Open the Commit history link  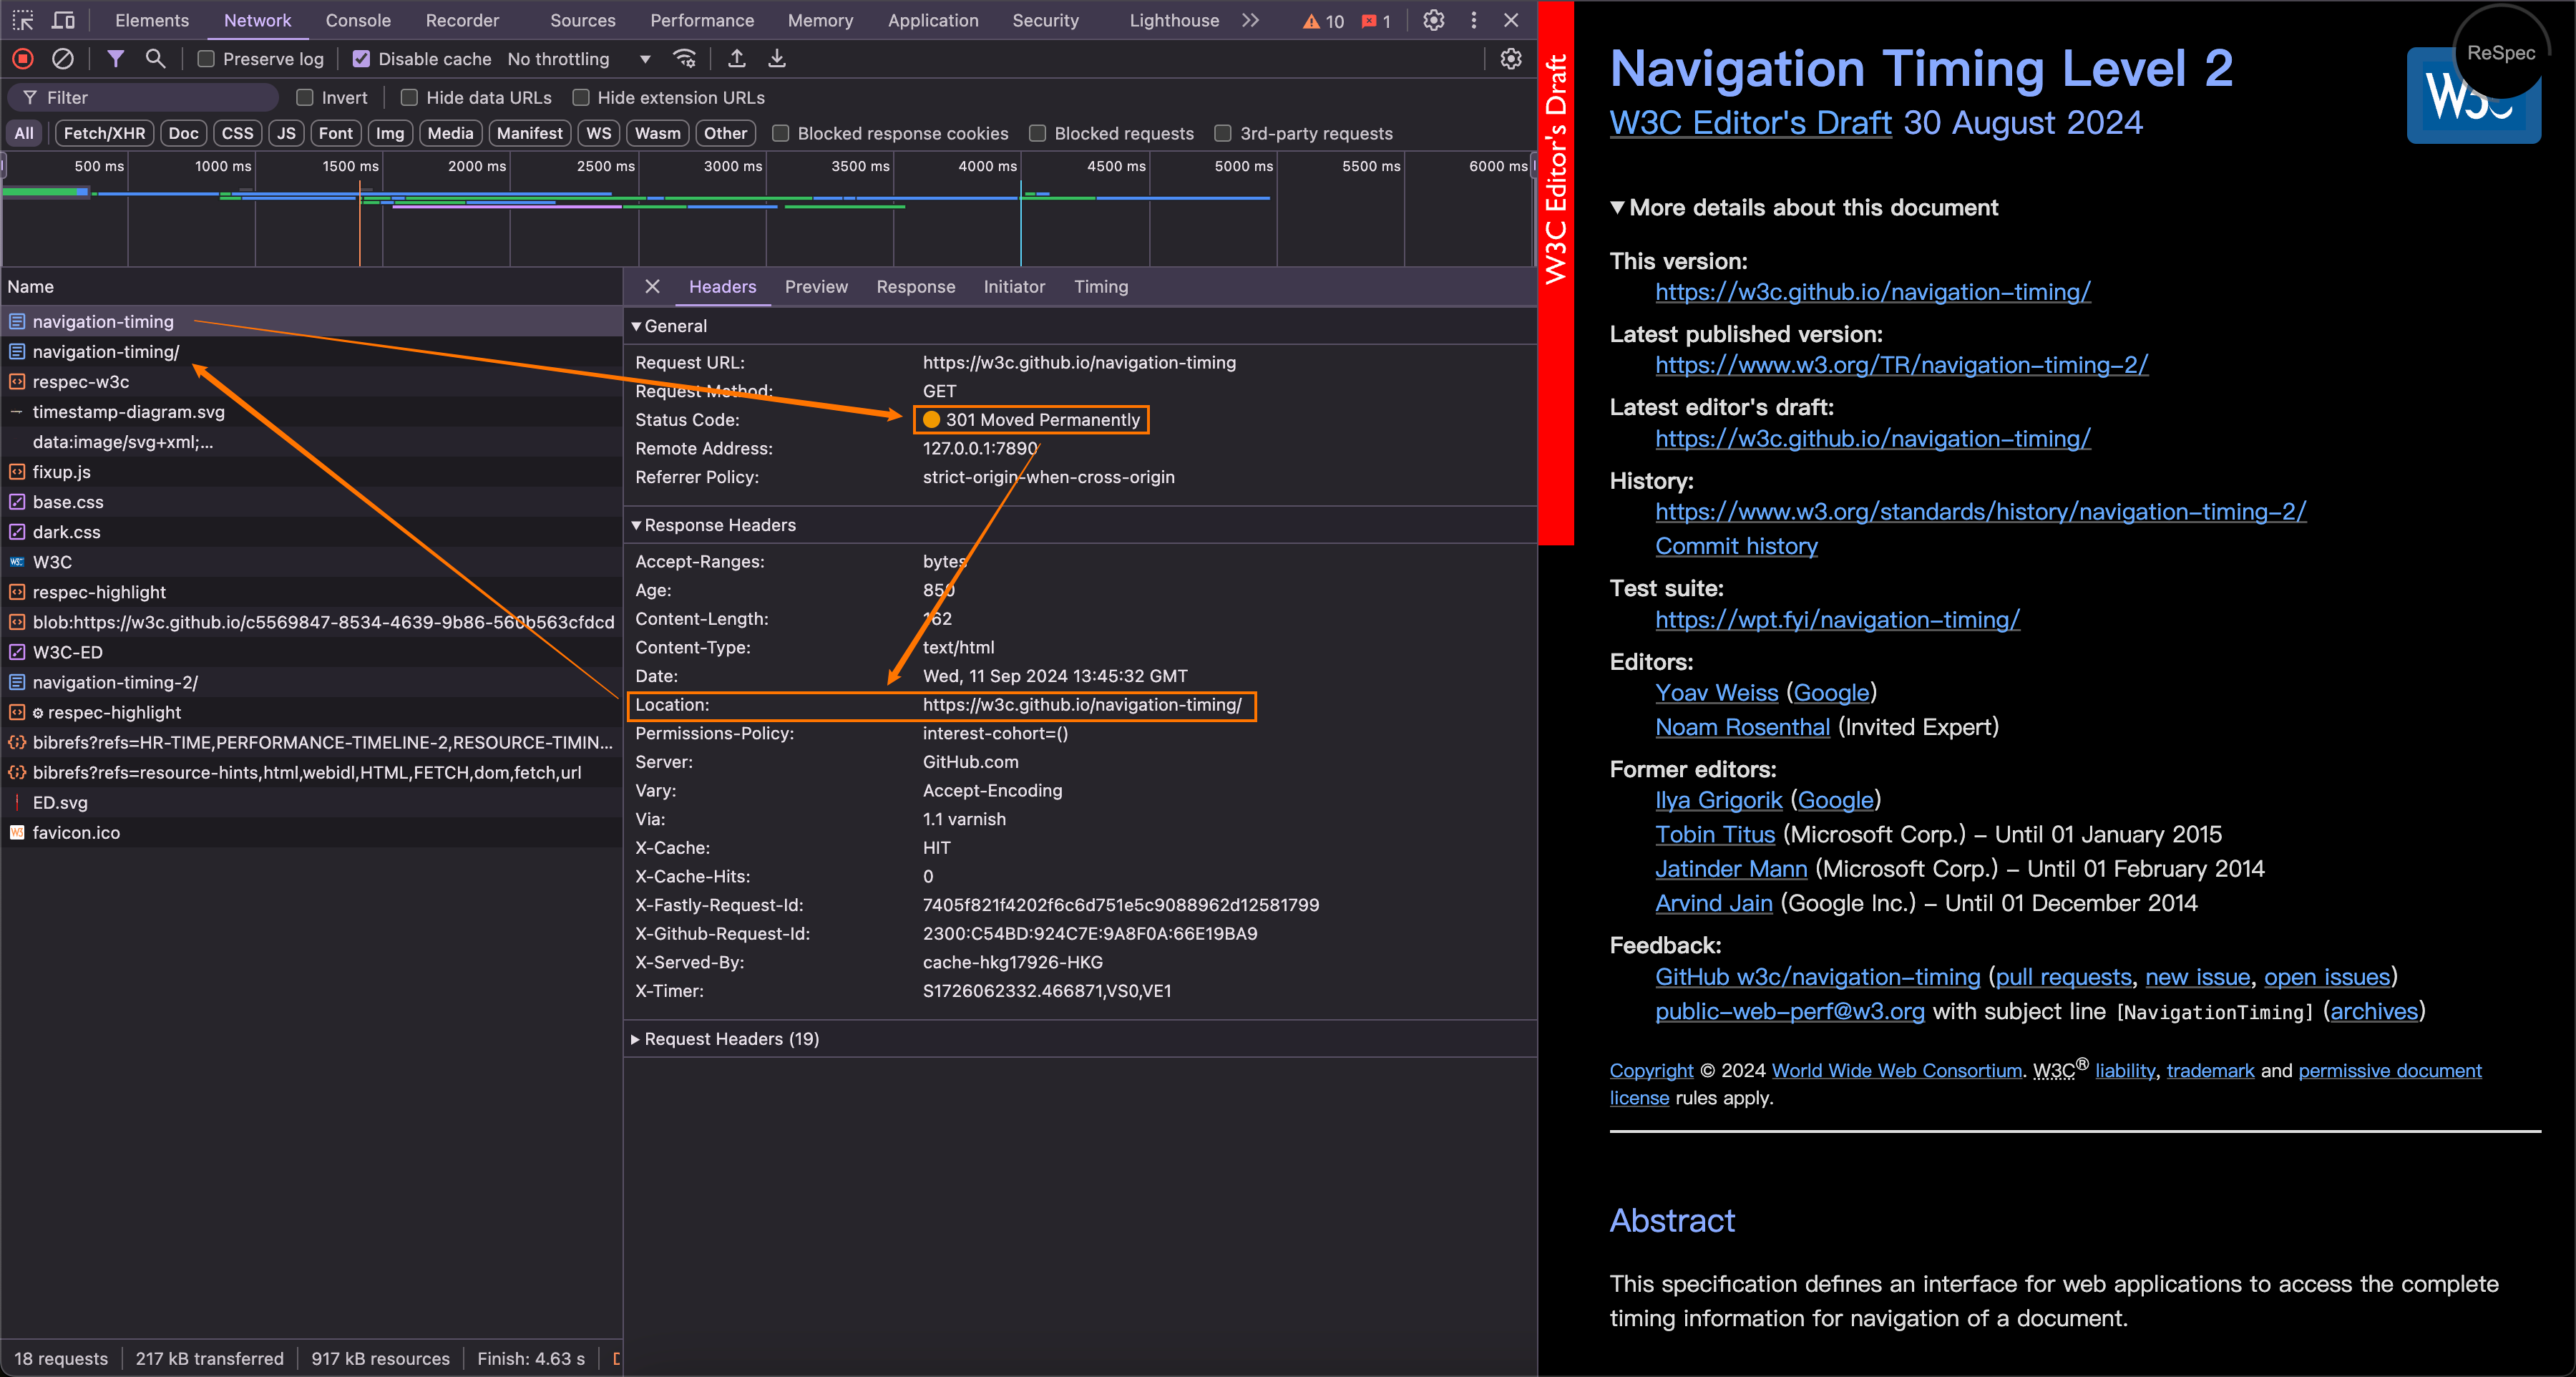point(1736,547)
